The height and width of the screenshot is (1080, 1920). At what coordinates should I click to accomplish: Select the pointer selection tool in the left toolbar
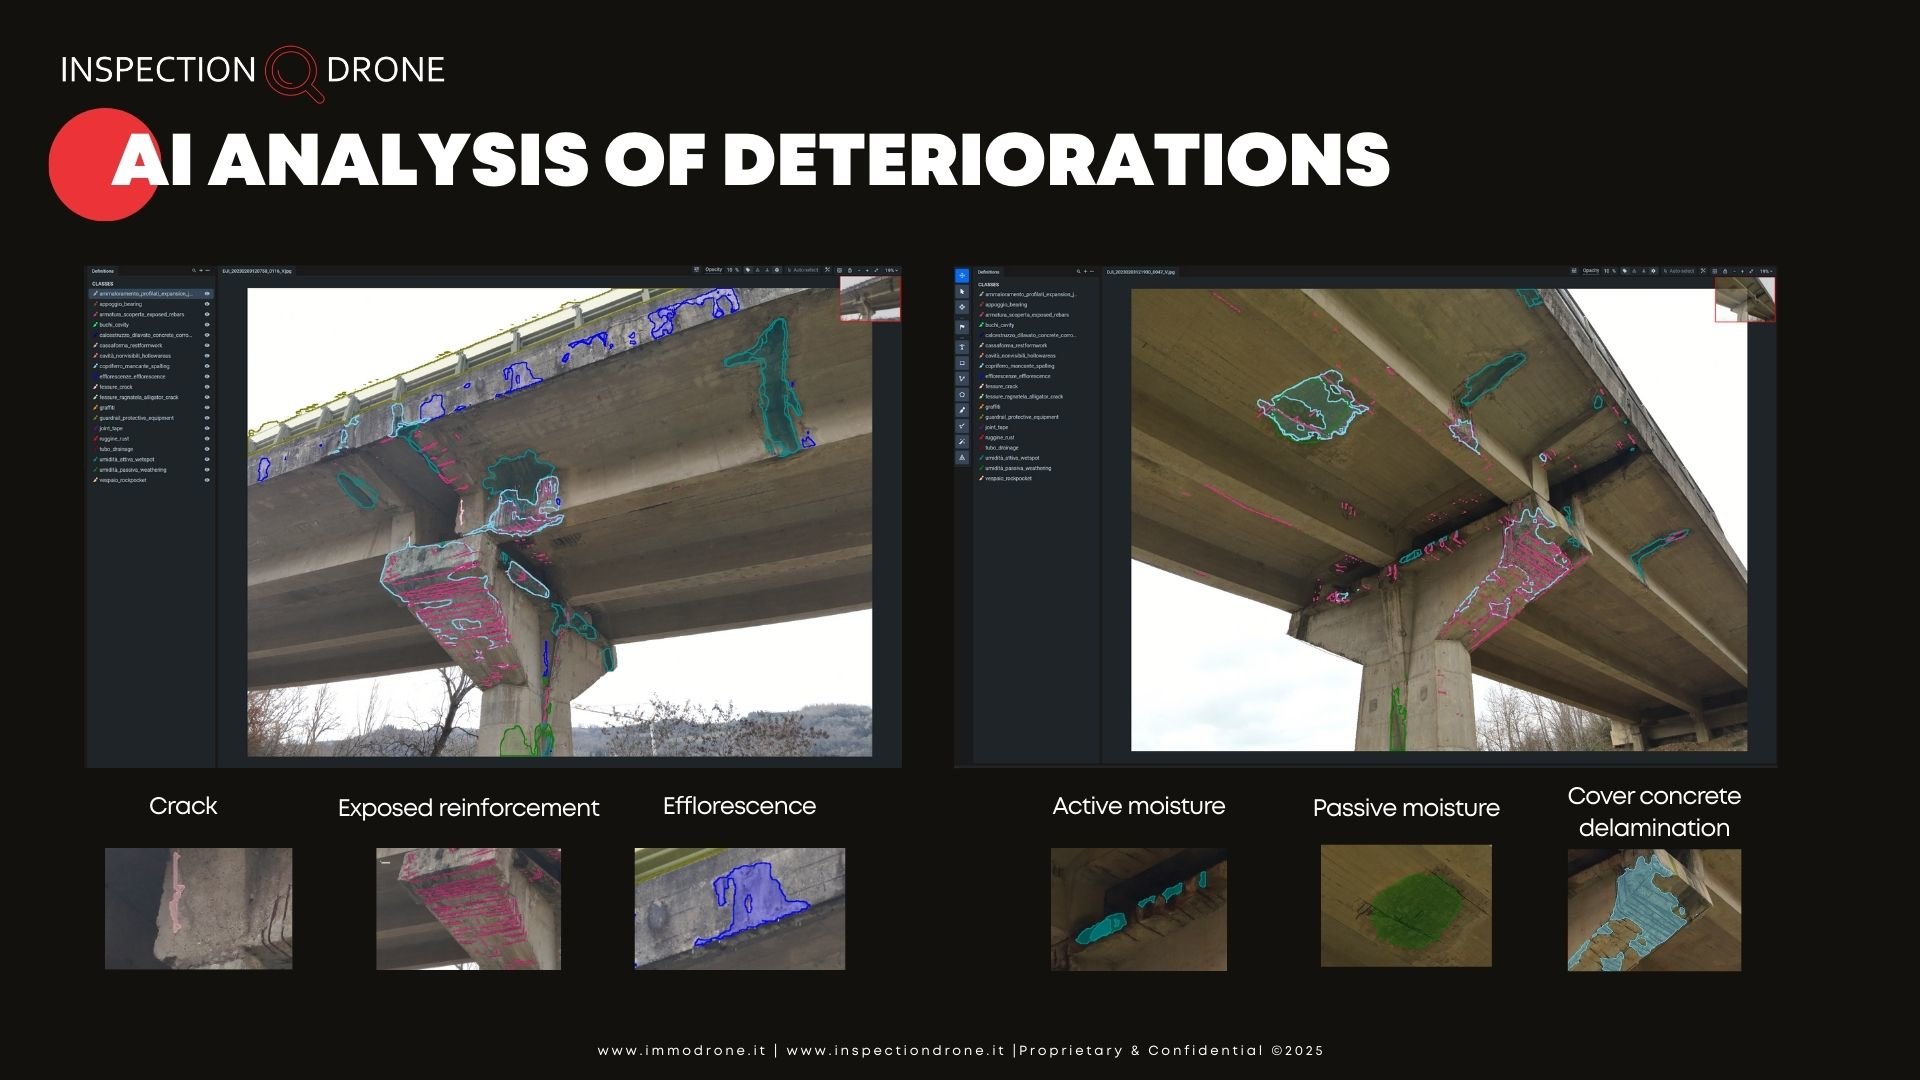pyautogui.click(x=962, y=290)
